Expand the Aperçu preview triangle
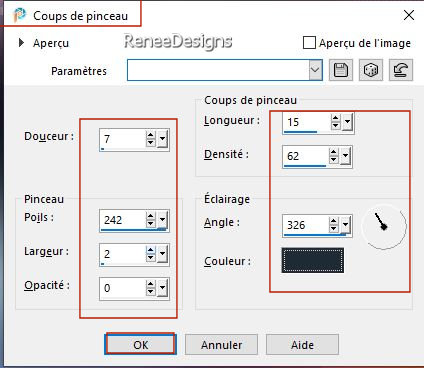 pos(21,42)
